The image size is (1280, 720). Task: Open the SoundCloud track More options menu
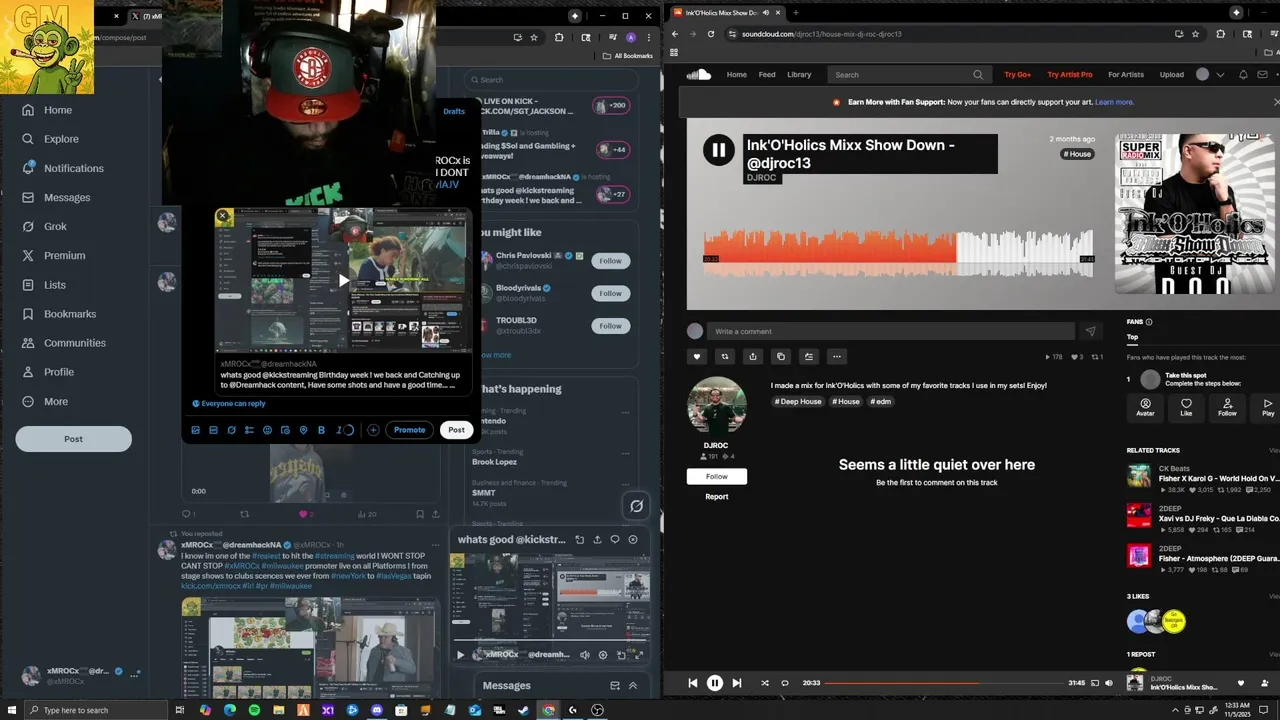pos(837,356)
